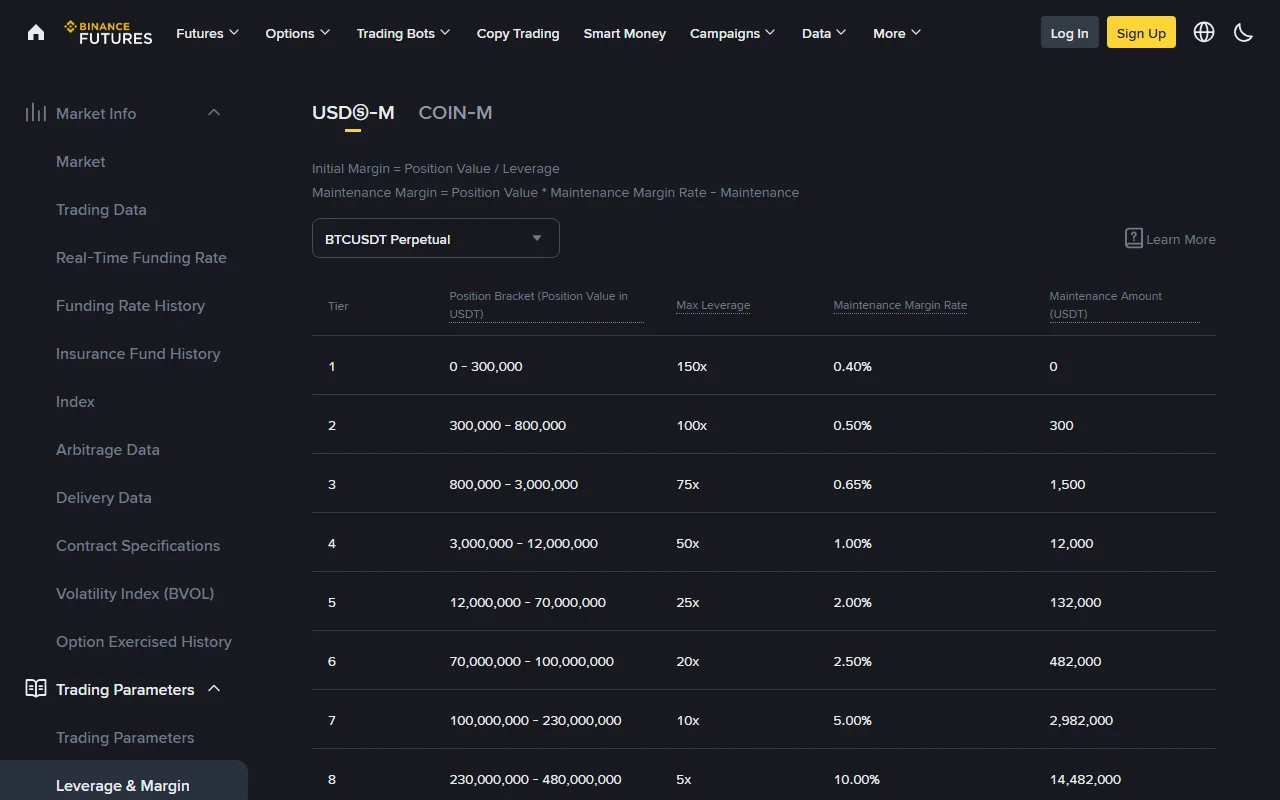Open Trading Data in sidebar
This screenshot has height=800, width=1280.
(101, 209)
